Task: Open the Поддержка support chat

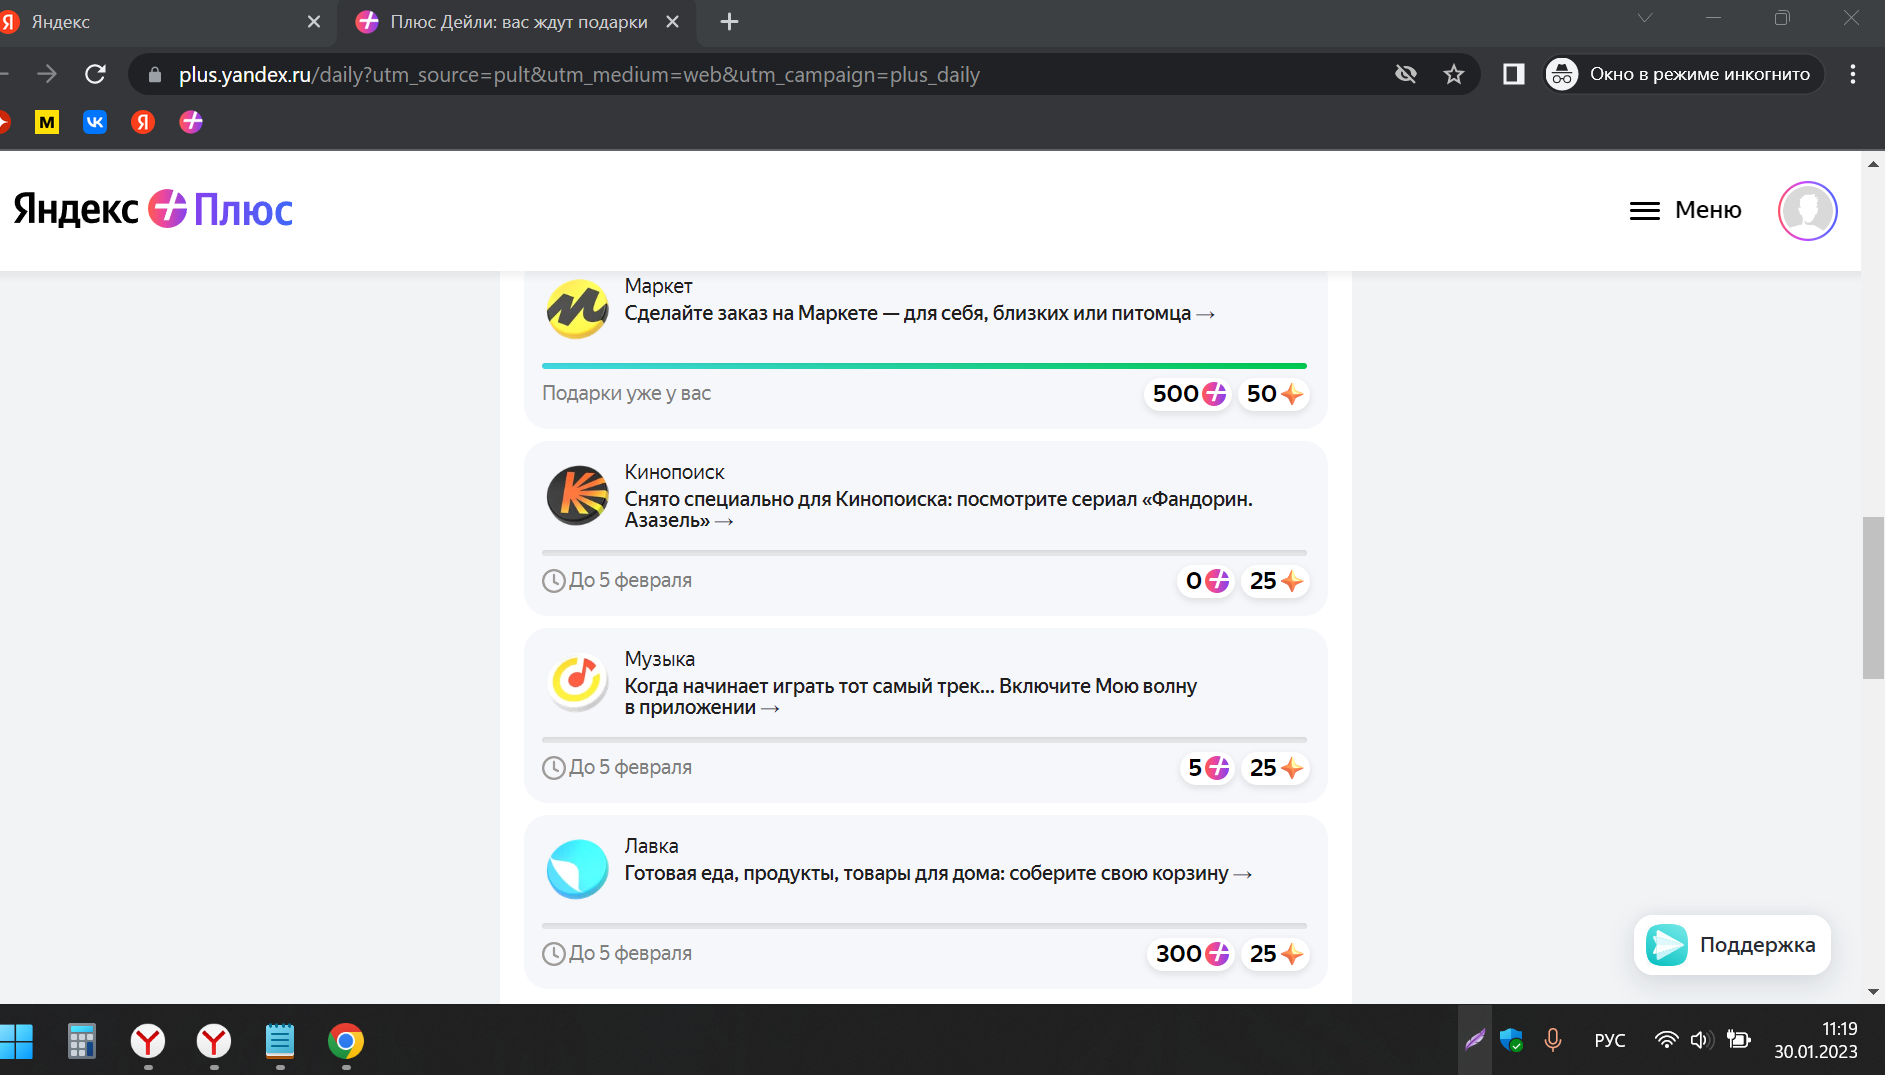Action: (1732, 945)
